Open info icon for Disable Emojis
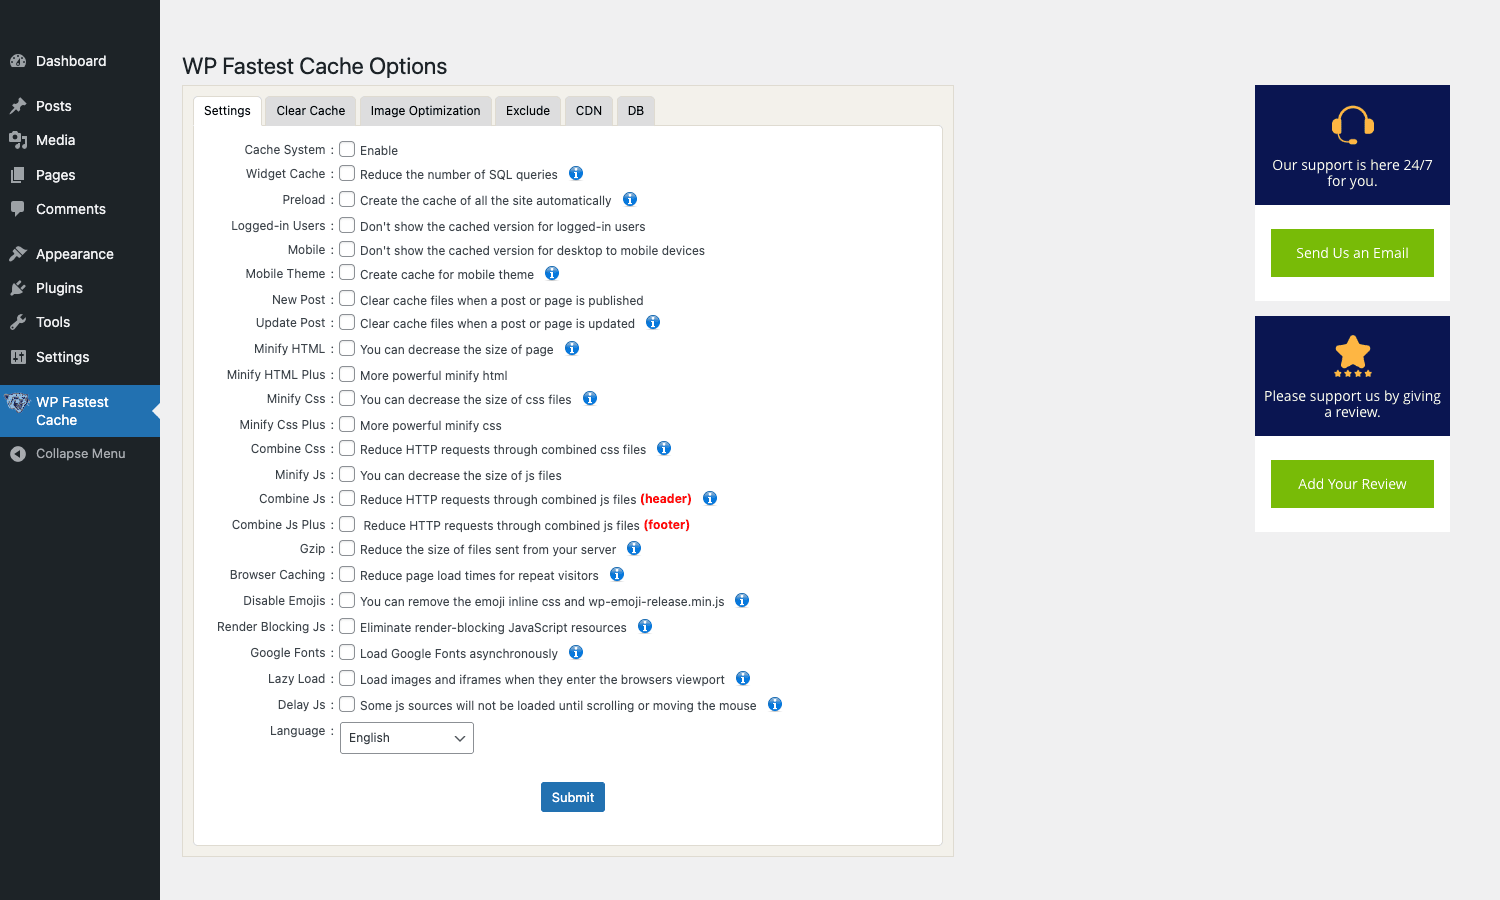The image size is (1500, 900). [742, 600]
